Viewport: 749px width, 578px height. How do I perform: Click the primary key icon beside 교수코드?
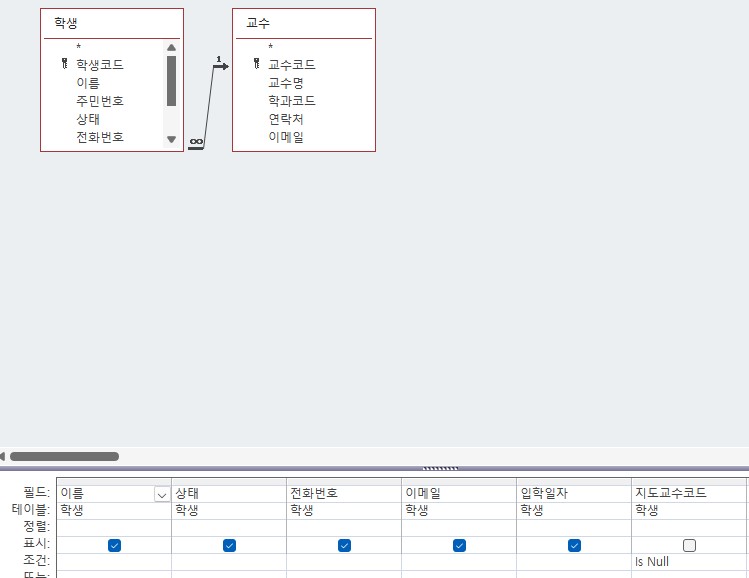pyautogui.click(x=256, y=64)
